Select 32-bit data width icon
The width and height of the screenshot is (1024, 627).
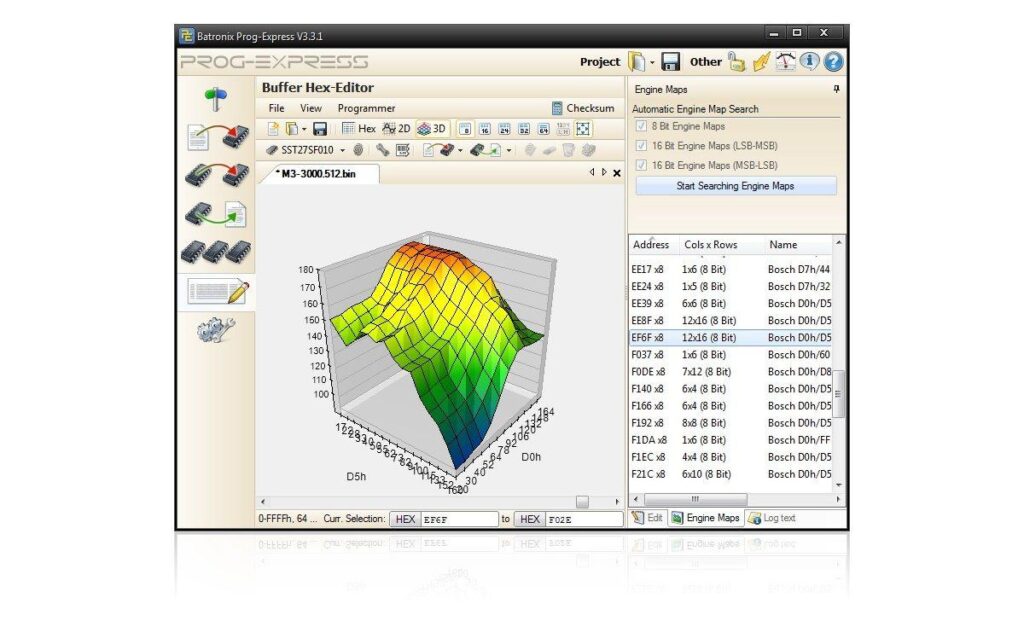click(524, 129)
